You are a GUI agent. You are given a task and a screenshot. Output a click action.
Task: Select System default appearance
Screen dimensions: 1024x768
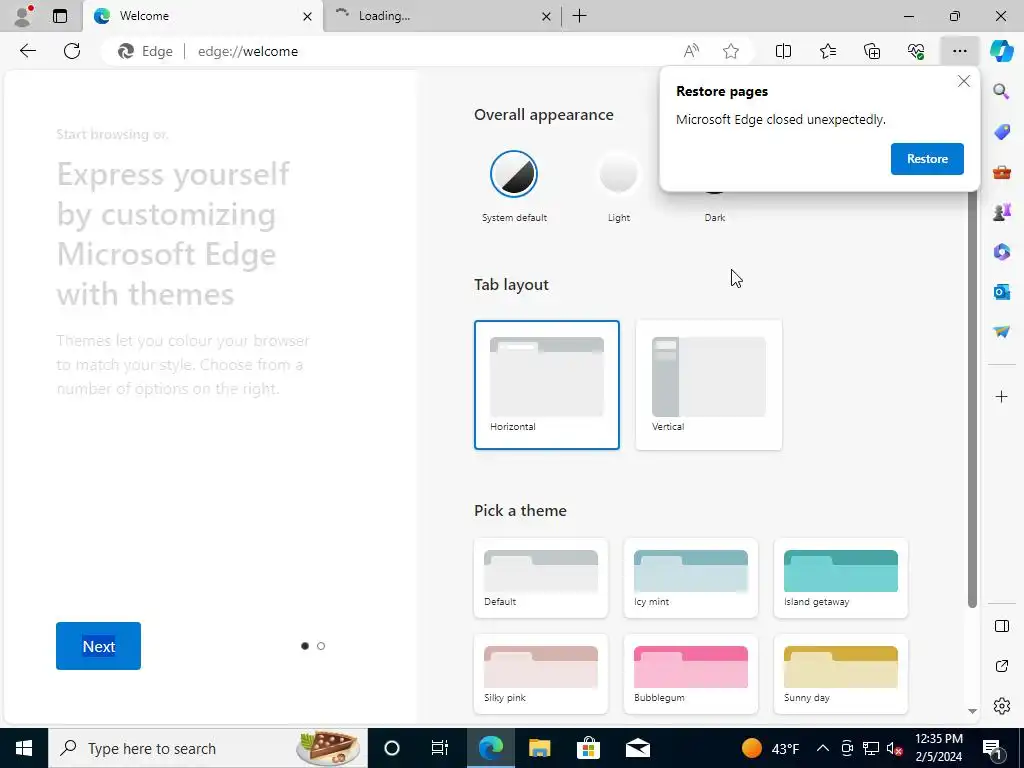[x=514, y=174]
